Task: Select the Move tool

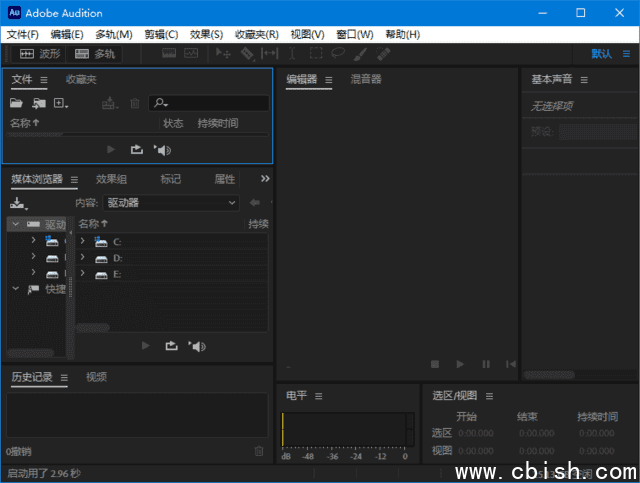Action: pyautogui.click(x=223, y=53)
